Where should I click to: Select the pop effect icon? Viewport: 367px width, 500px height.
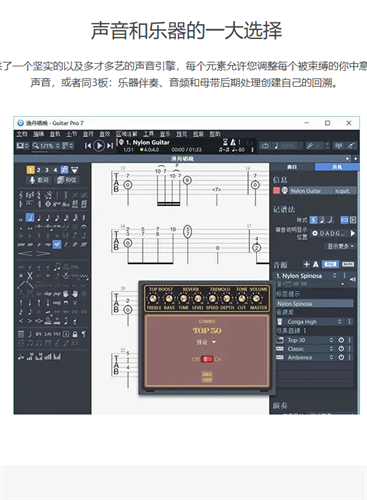pyautogui.click(x=57, y=294)
